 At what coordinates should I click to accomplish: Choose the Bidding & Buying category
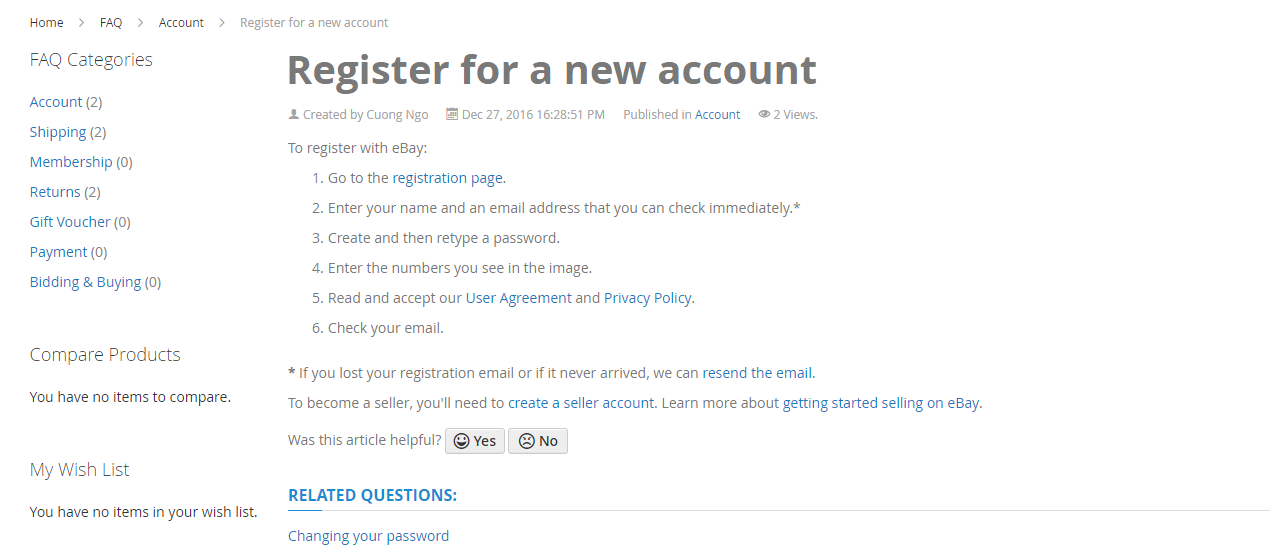[x=85, y=282]
